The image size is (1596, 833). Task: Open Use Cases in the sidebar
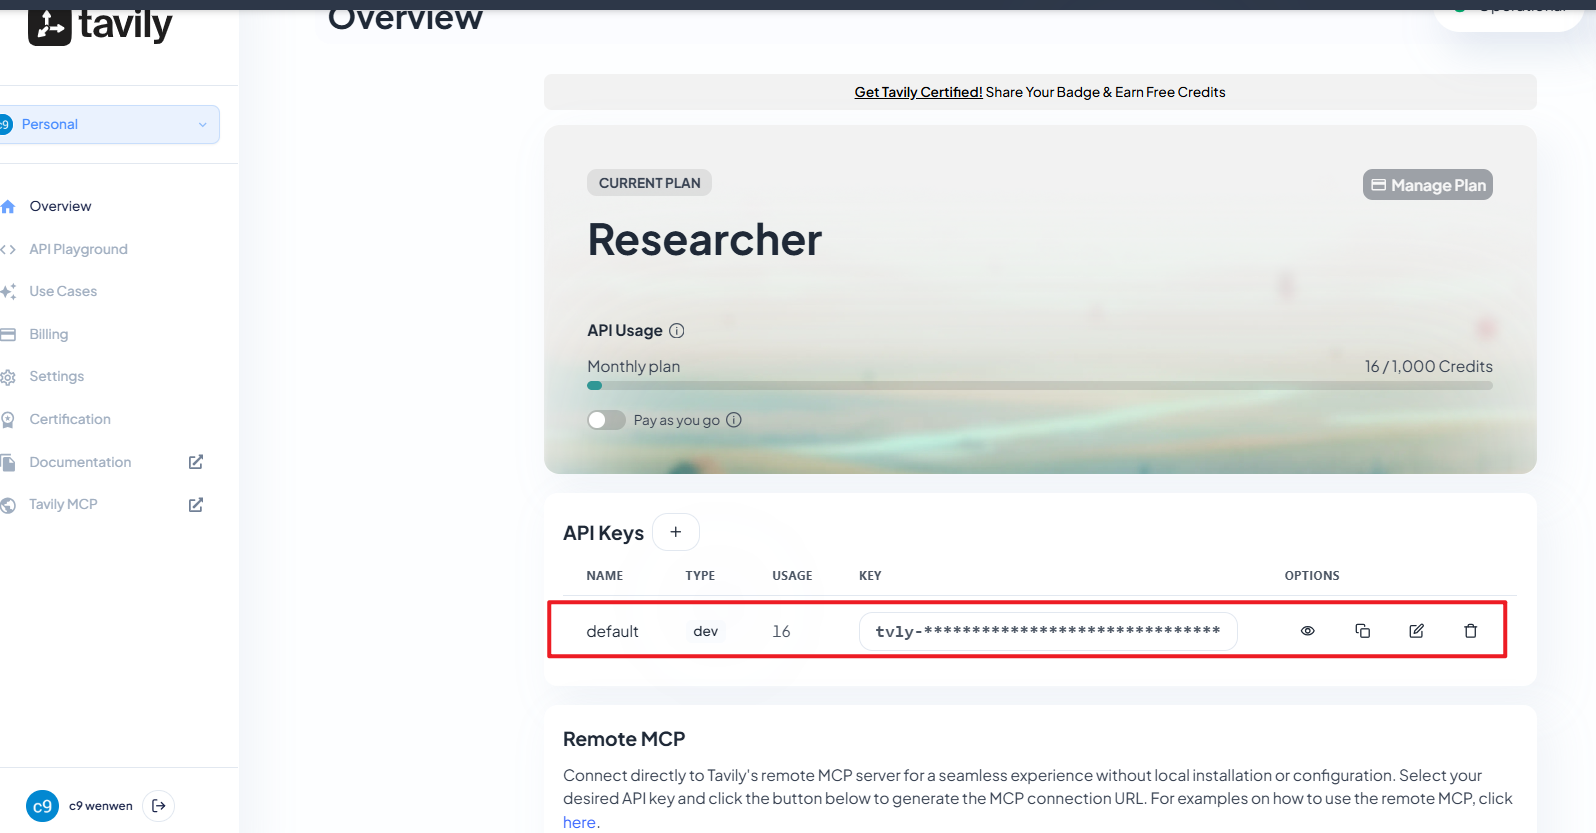click(x=63, y=292)
